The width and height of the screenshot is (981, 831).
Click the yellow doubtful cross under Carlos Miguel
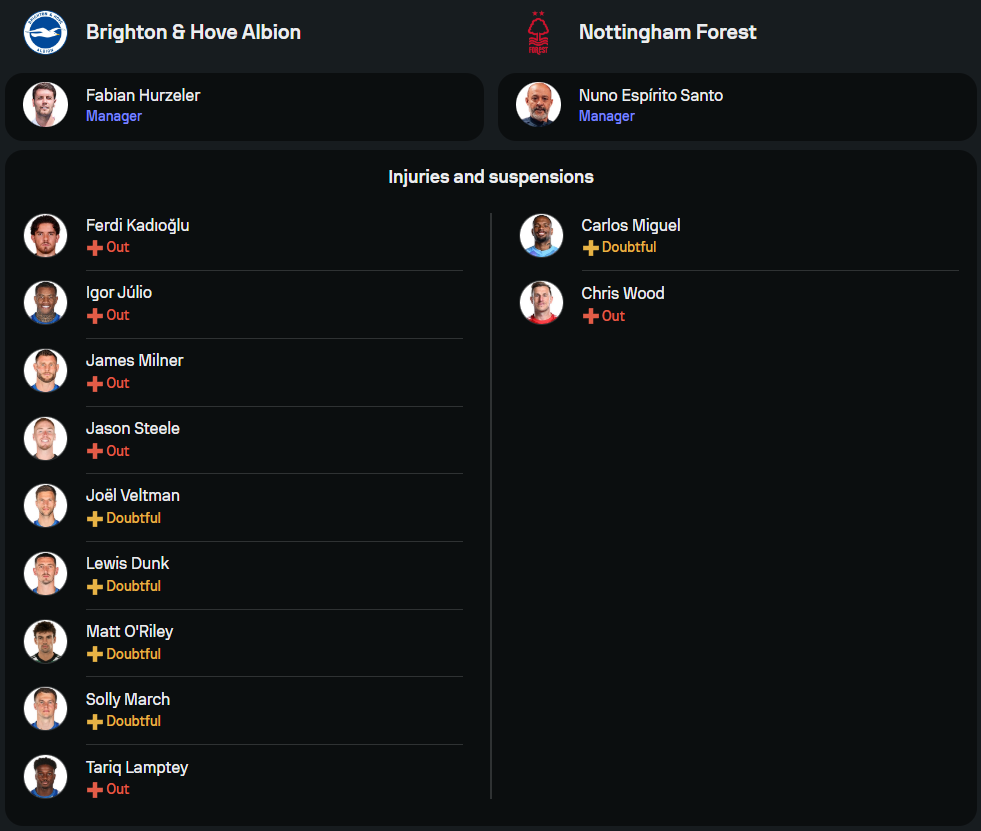pyautogui.click(x=591, y=248)
